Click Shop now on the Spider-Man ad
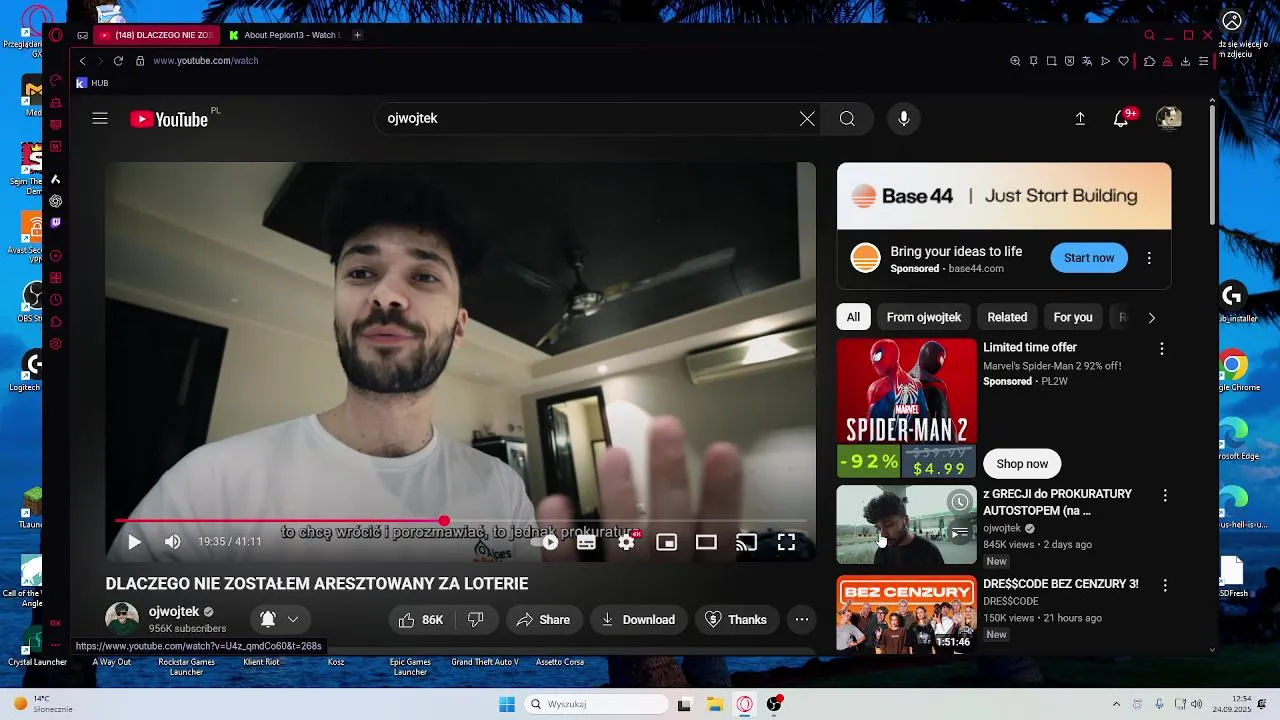The image size is (1280, 720). coord(1022,464)
